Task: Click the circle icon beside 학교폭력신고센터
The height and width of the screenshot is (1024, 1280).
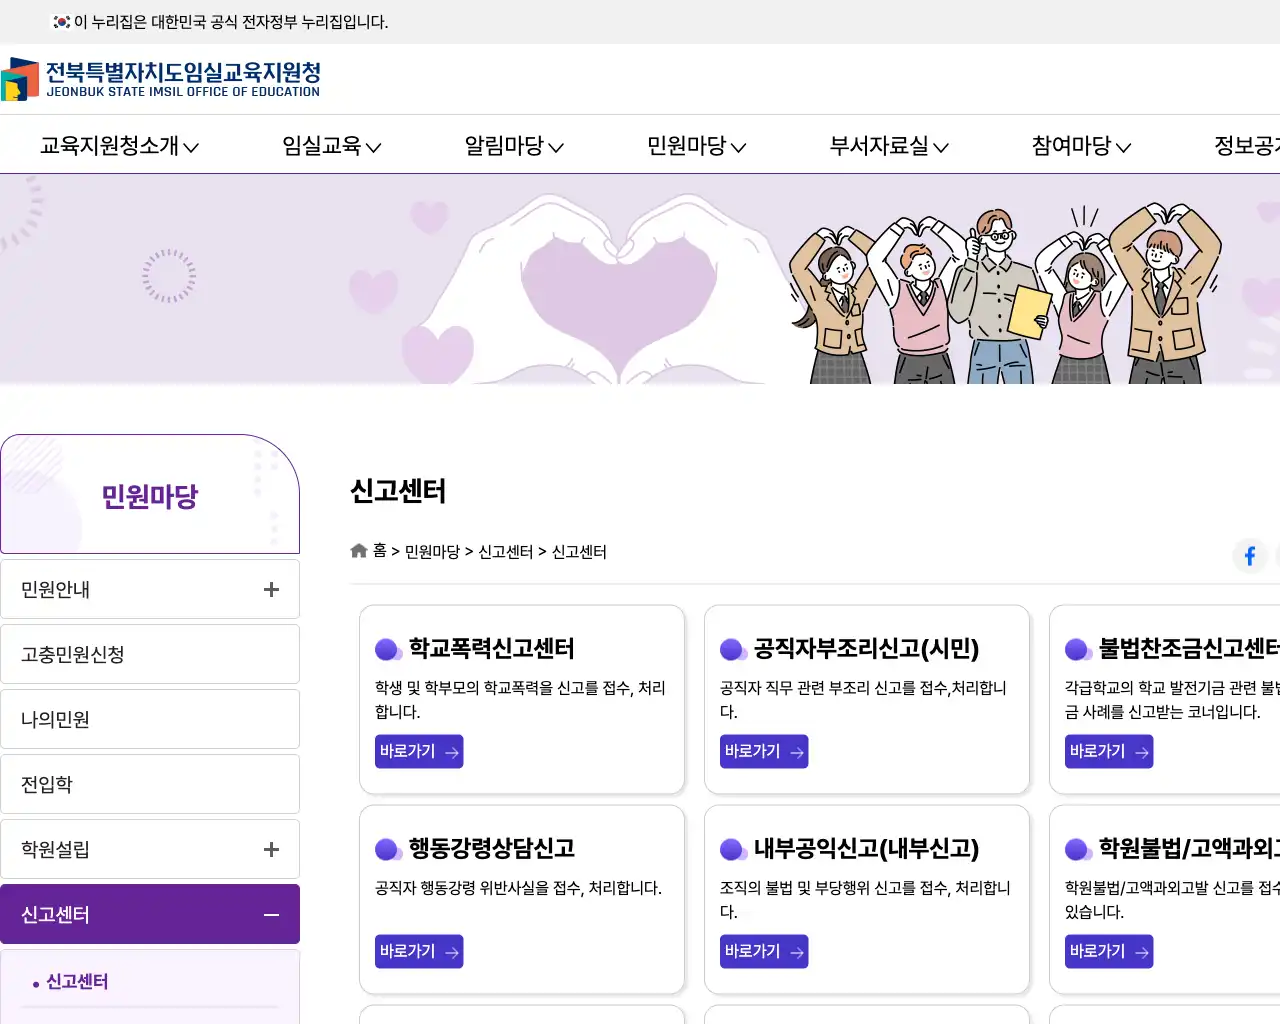Action: click(388, 648)
